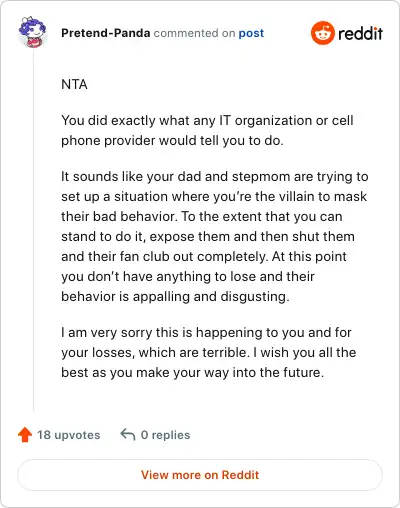Click the "18 upvotes" count

point(68,435)
